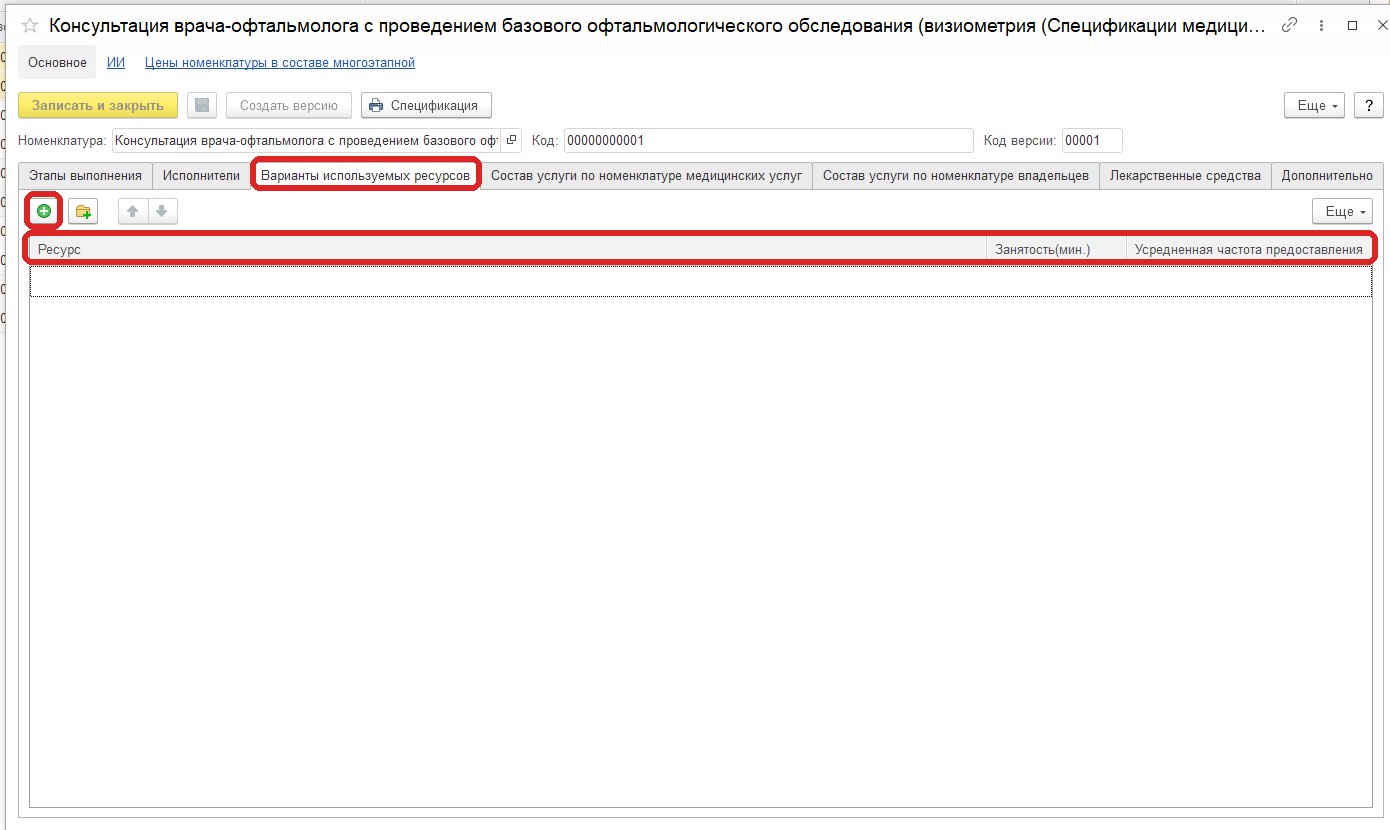Switch to Исполнители tab
The image size is (1390, 830).
202,176
